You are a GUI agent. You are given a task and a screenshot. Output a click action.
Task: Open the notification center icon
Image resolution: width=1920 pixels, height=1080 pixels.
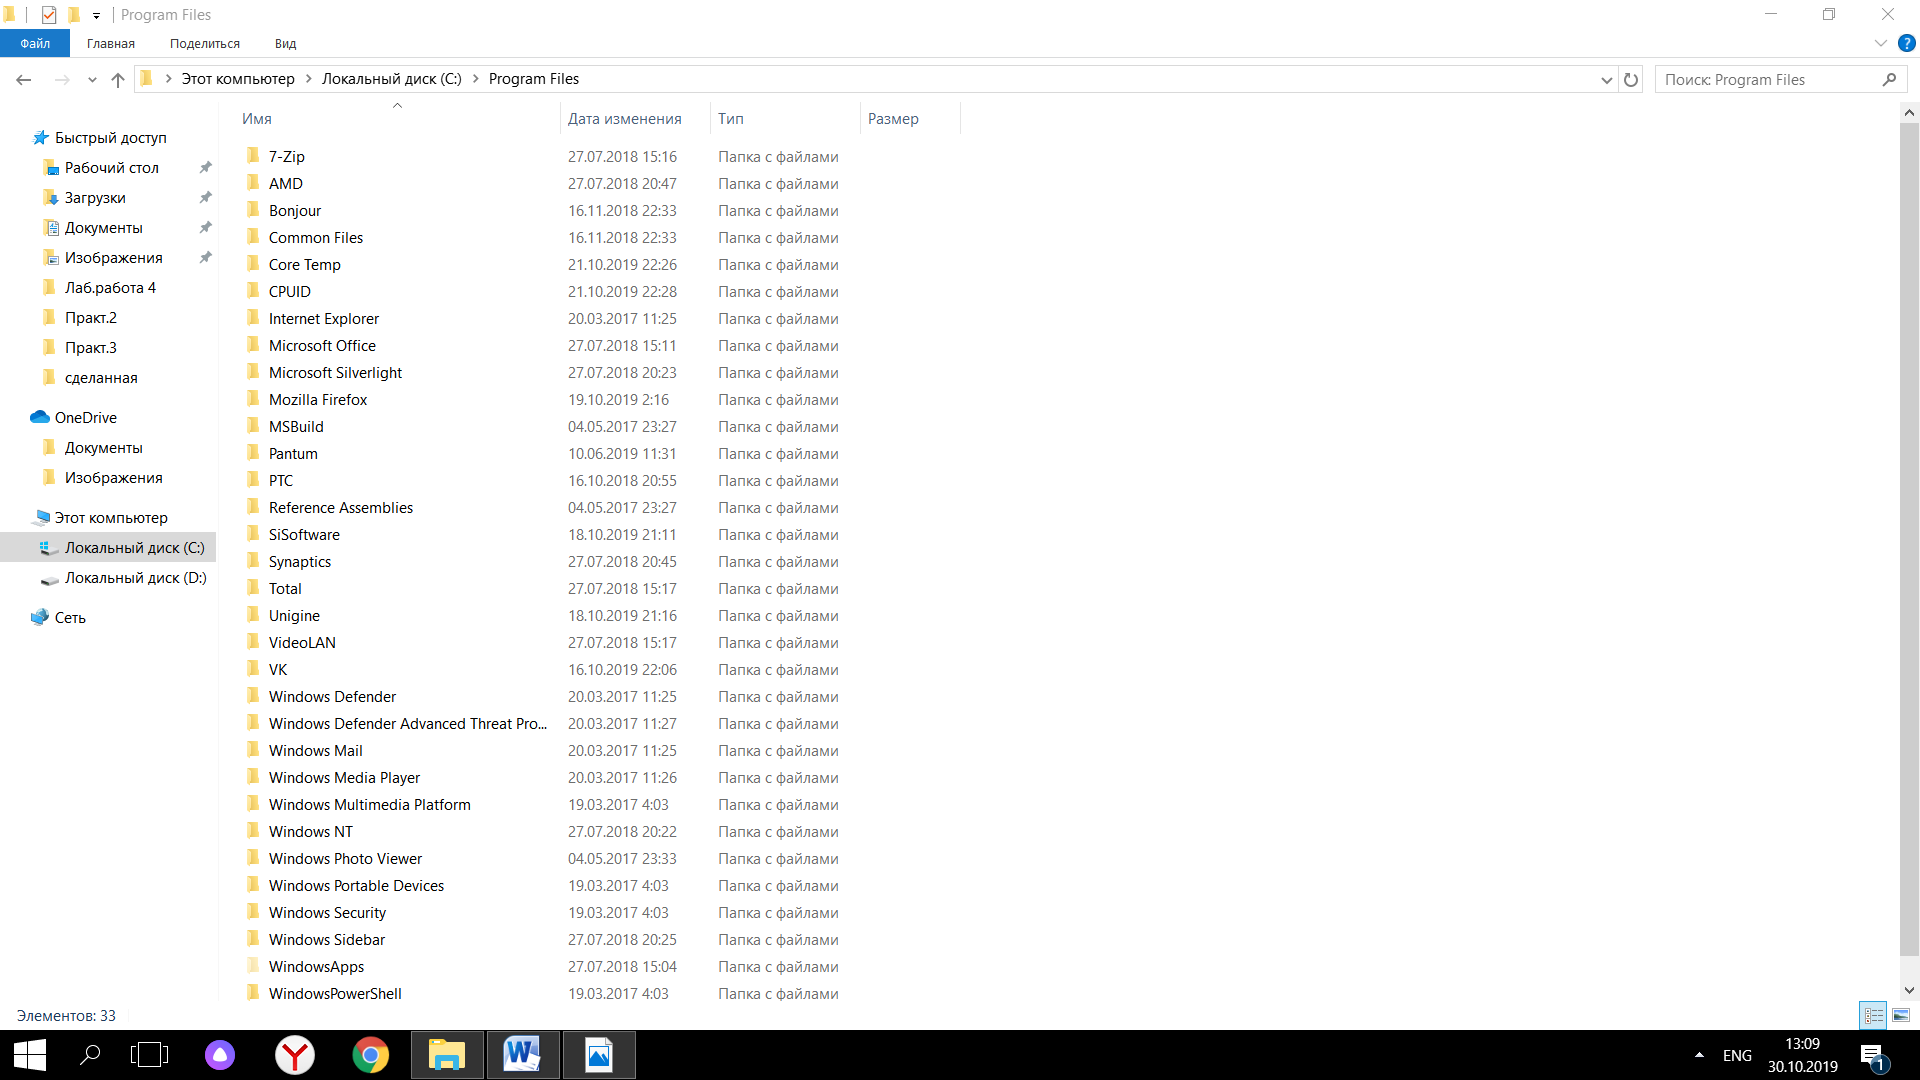click(x=1873, y=1056)
